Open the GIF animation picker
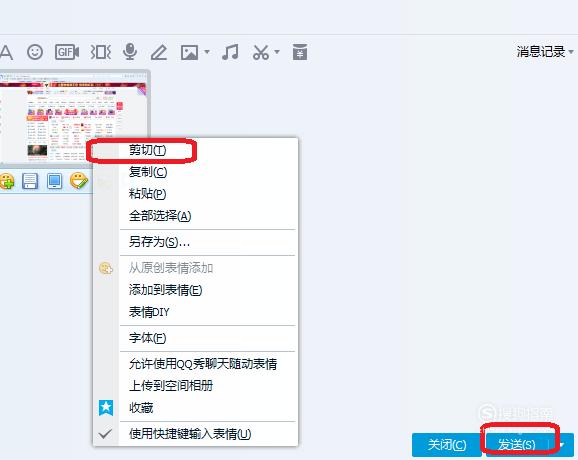Viewport: 578px width, 460px height. [67, 52]
